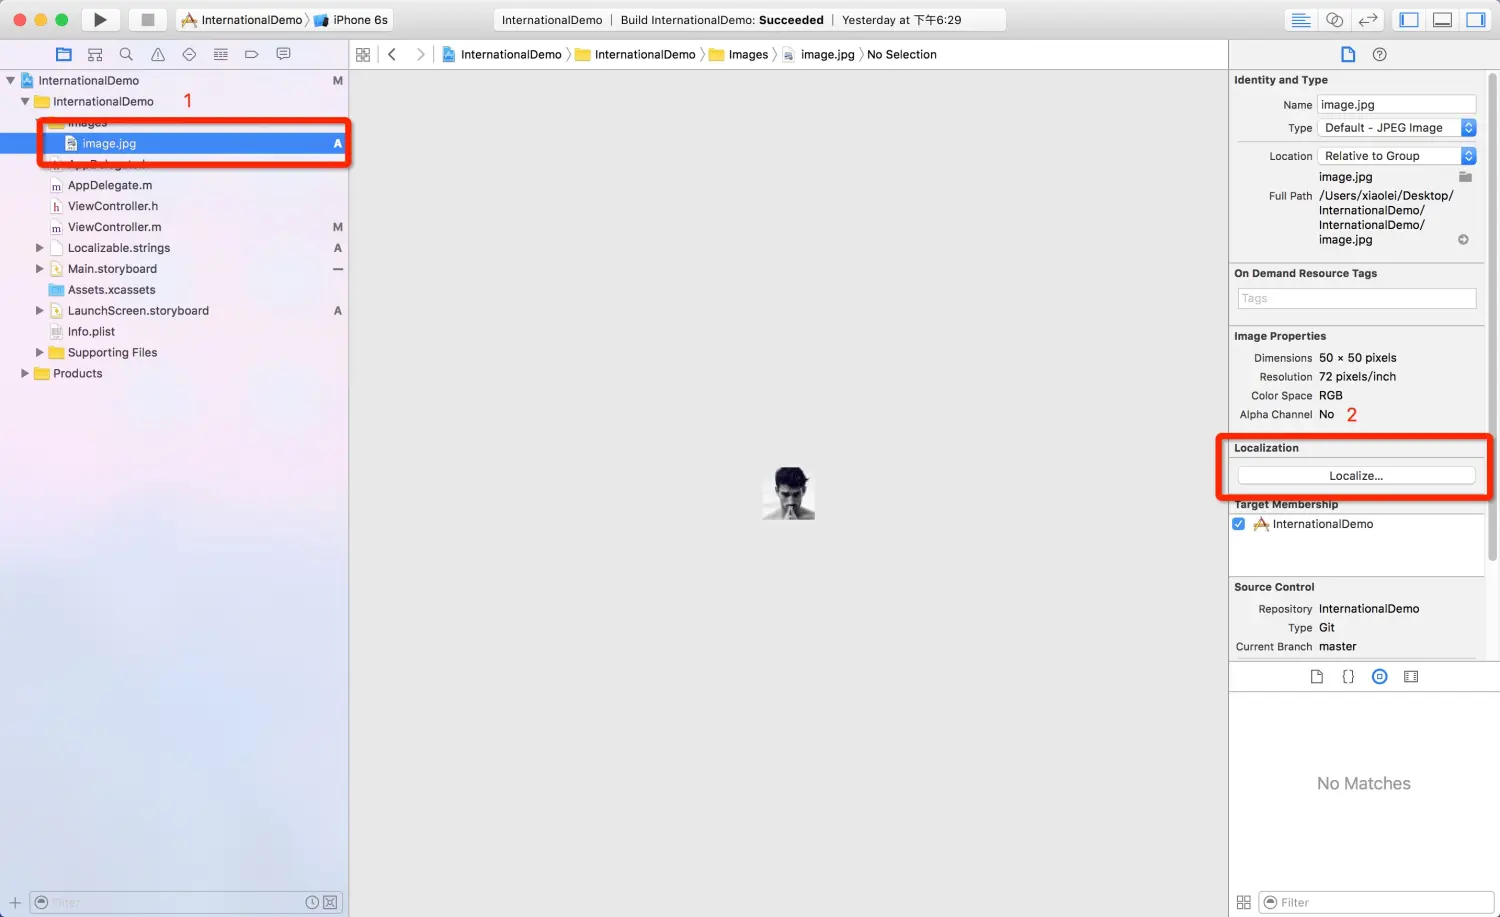Select Assets.xcassets
This screenshot has width=1500, height=917.
click(x=111, y=290)
